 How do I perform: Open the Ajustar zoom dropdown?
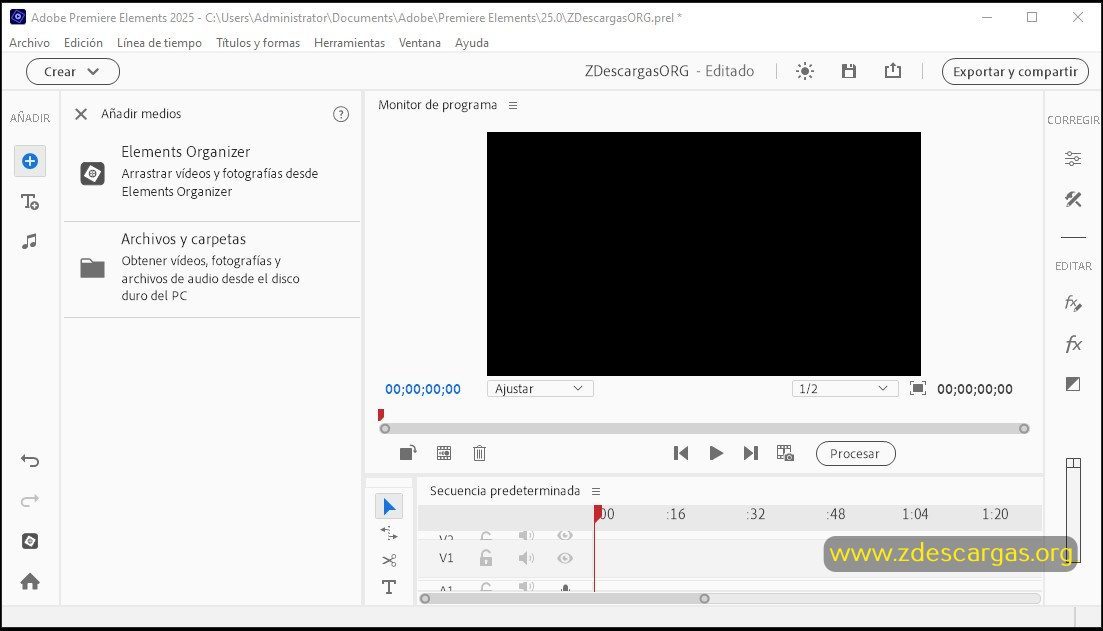[x=540, y=388]
